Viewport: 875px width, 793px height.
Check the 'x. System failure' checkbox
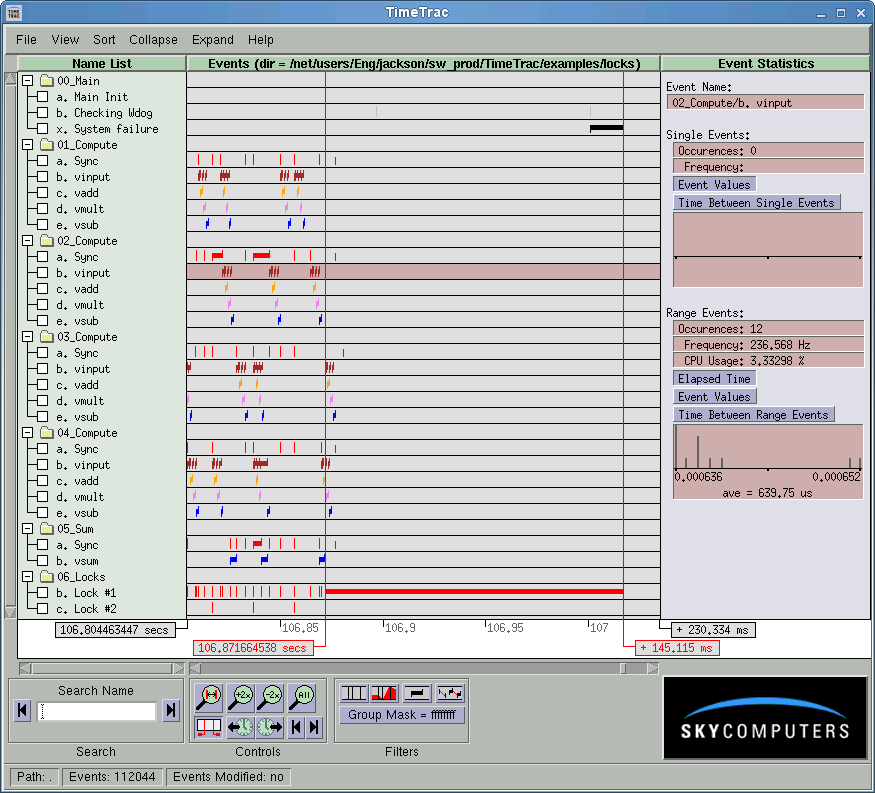[42, 129]
